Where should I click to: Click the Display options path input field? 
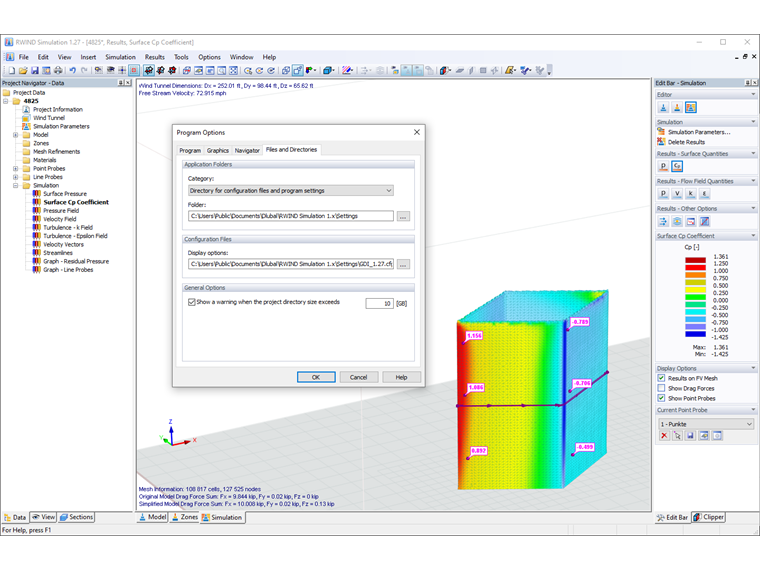tap(291, 264)
